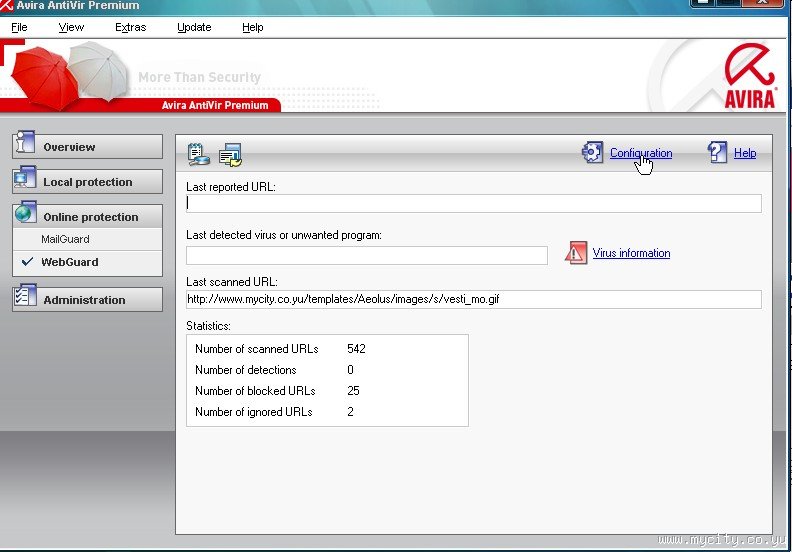Viewport: 792px width, 552px height.
Task: Open Local protection section
Action: tap(88, 182)
